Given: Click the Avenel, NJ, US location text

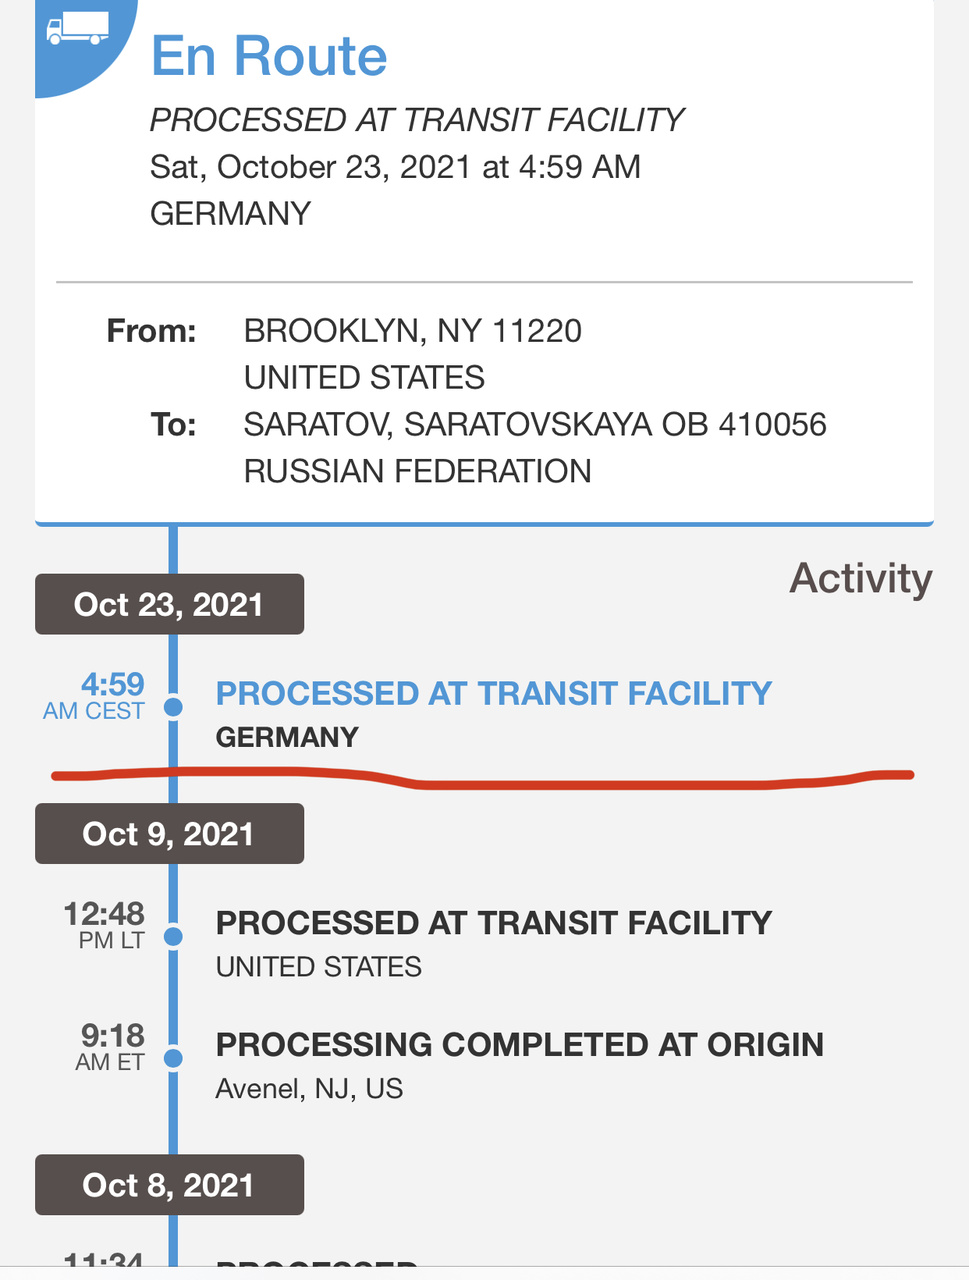Looking at the screenshot, I should pos(309,1089).
